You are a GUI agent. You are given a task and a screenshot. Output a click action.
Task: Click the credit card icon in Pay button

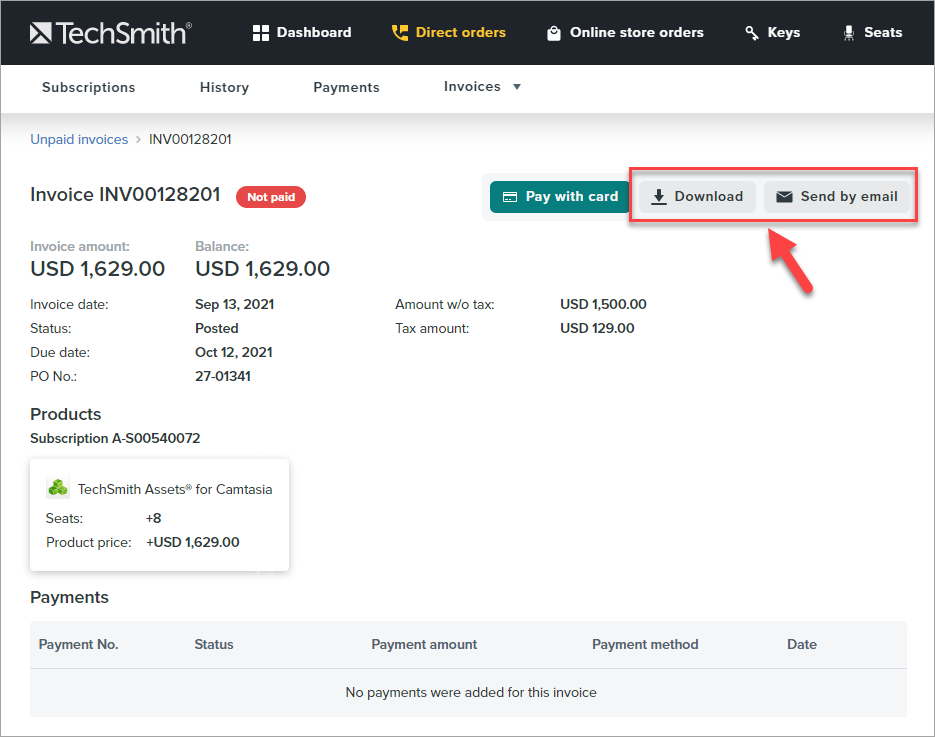[509, 197]
